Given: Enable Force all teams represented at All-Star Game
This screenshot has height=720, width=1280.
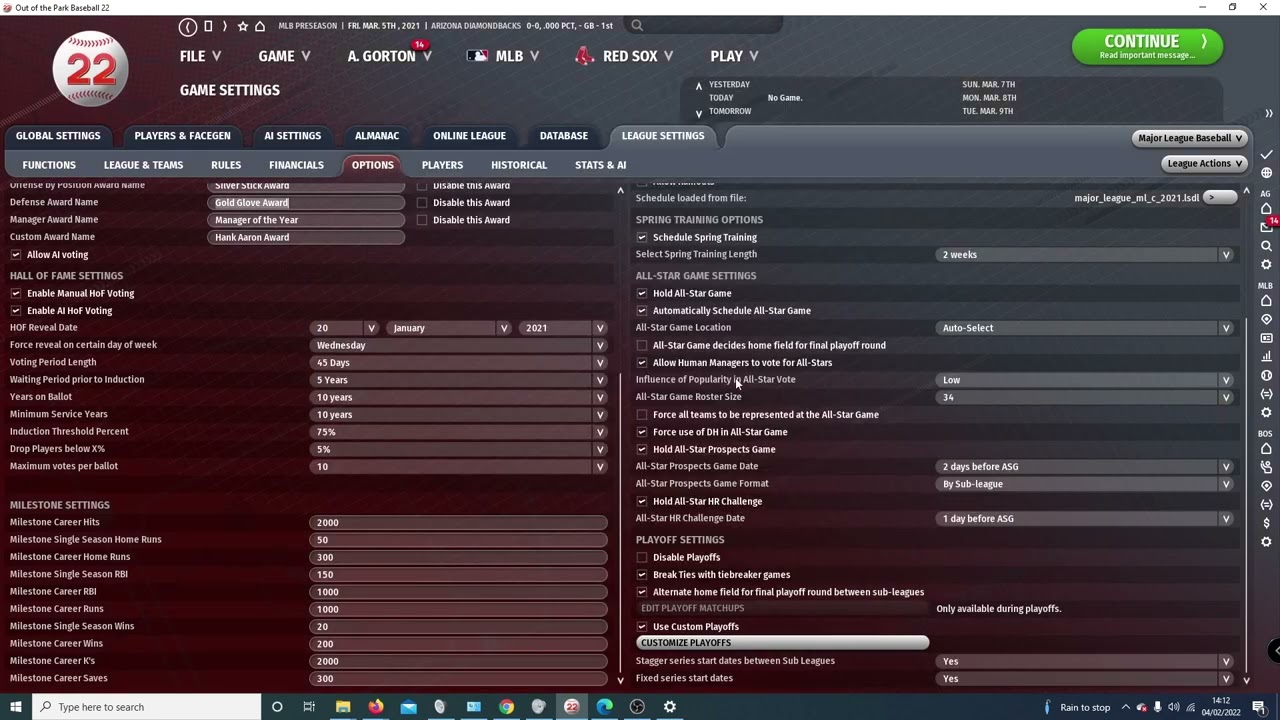Looking at the screenshot, I should pos(642,415).
